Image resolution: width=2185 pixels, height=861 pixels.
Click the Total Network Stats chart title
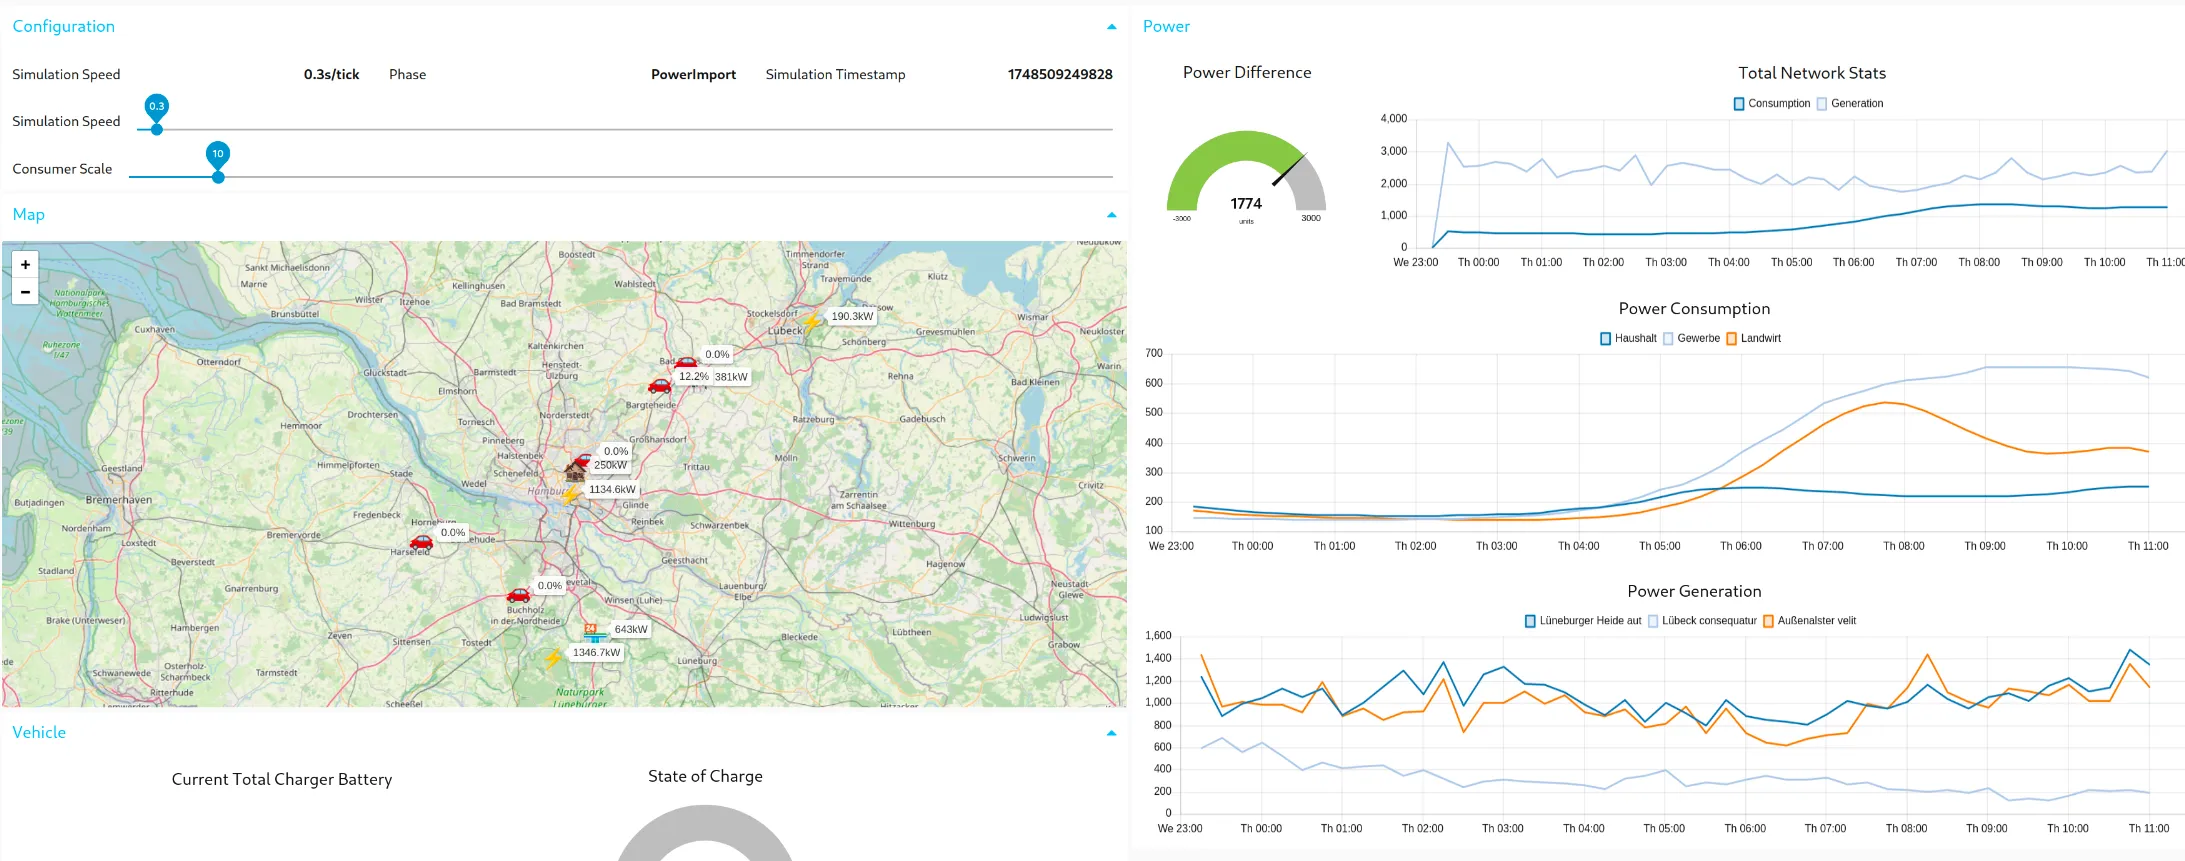click(x=1812, y=73)
